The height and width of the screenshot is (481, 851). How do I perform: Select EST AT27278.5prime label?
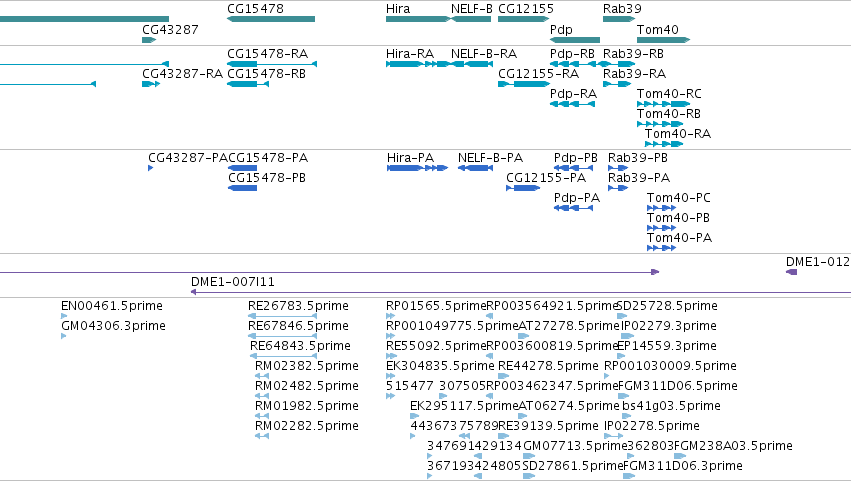tap(569, 326)
